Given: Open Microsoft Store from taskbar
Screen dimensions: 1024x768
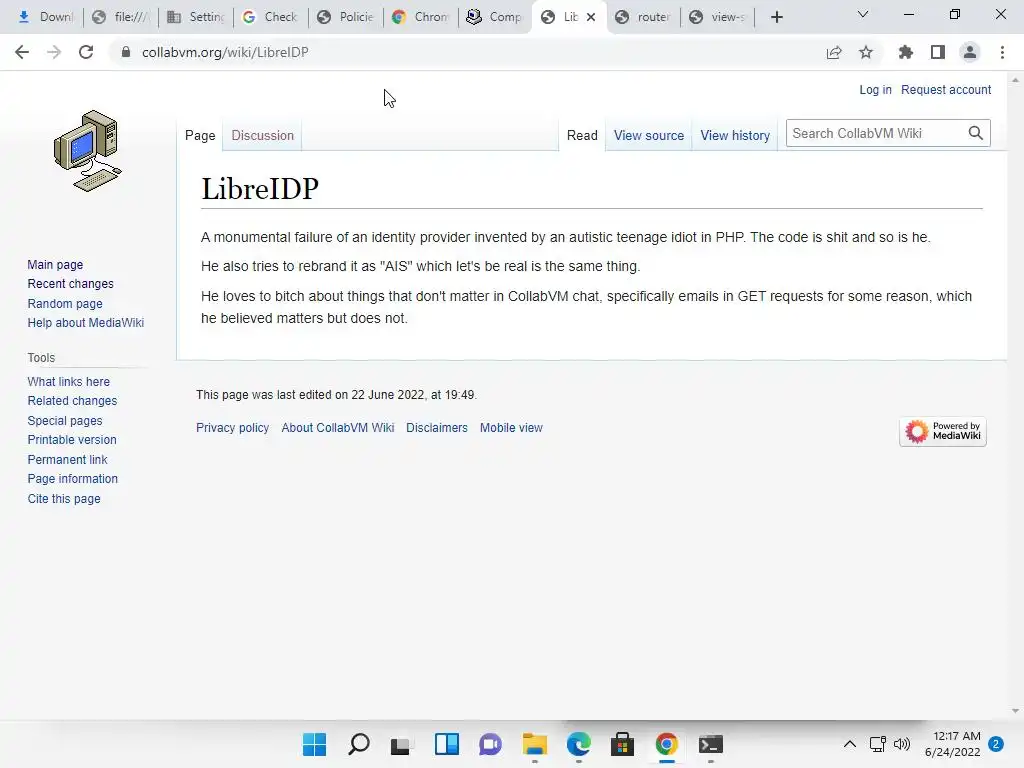Looking at the screenshot, I should click(x=622, y=744).
